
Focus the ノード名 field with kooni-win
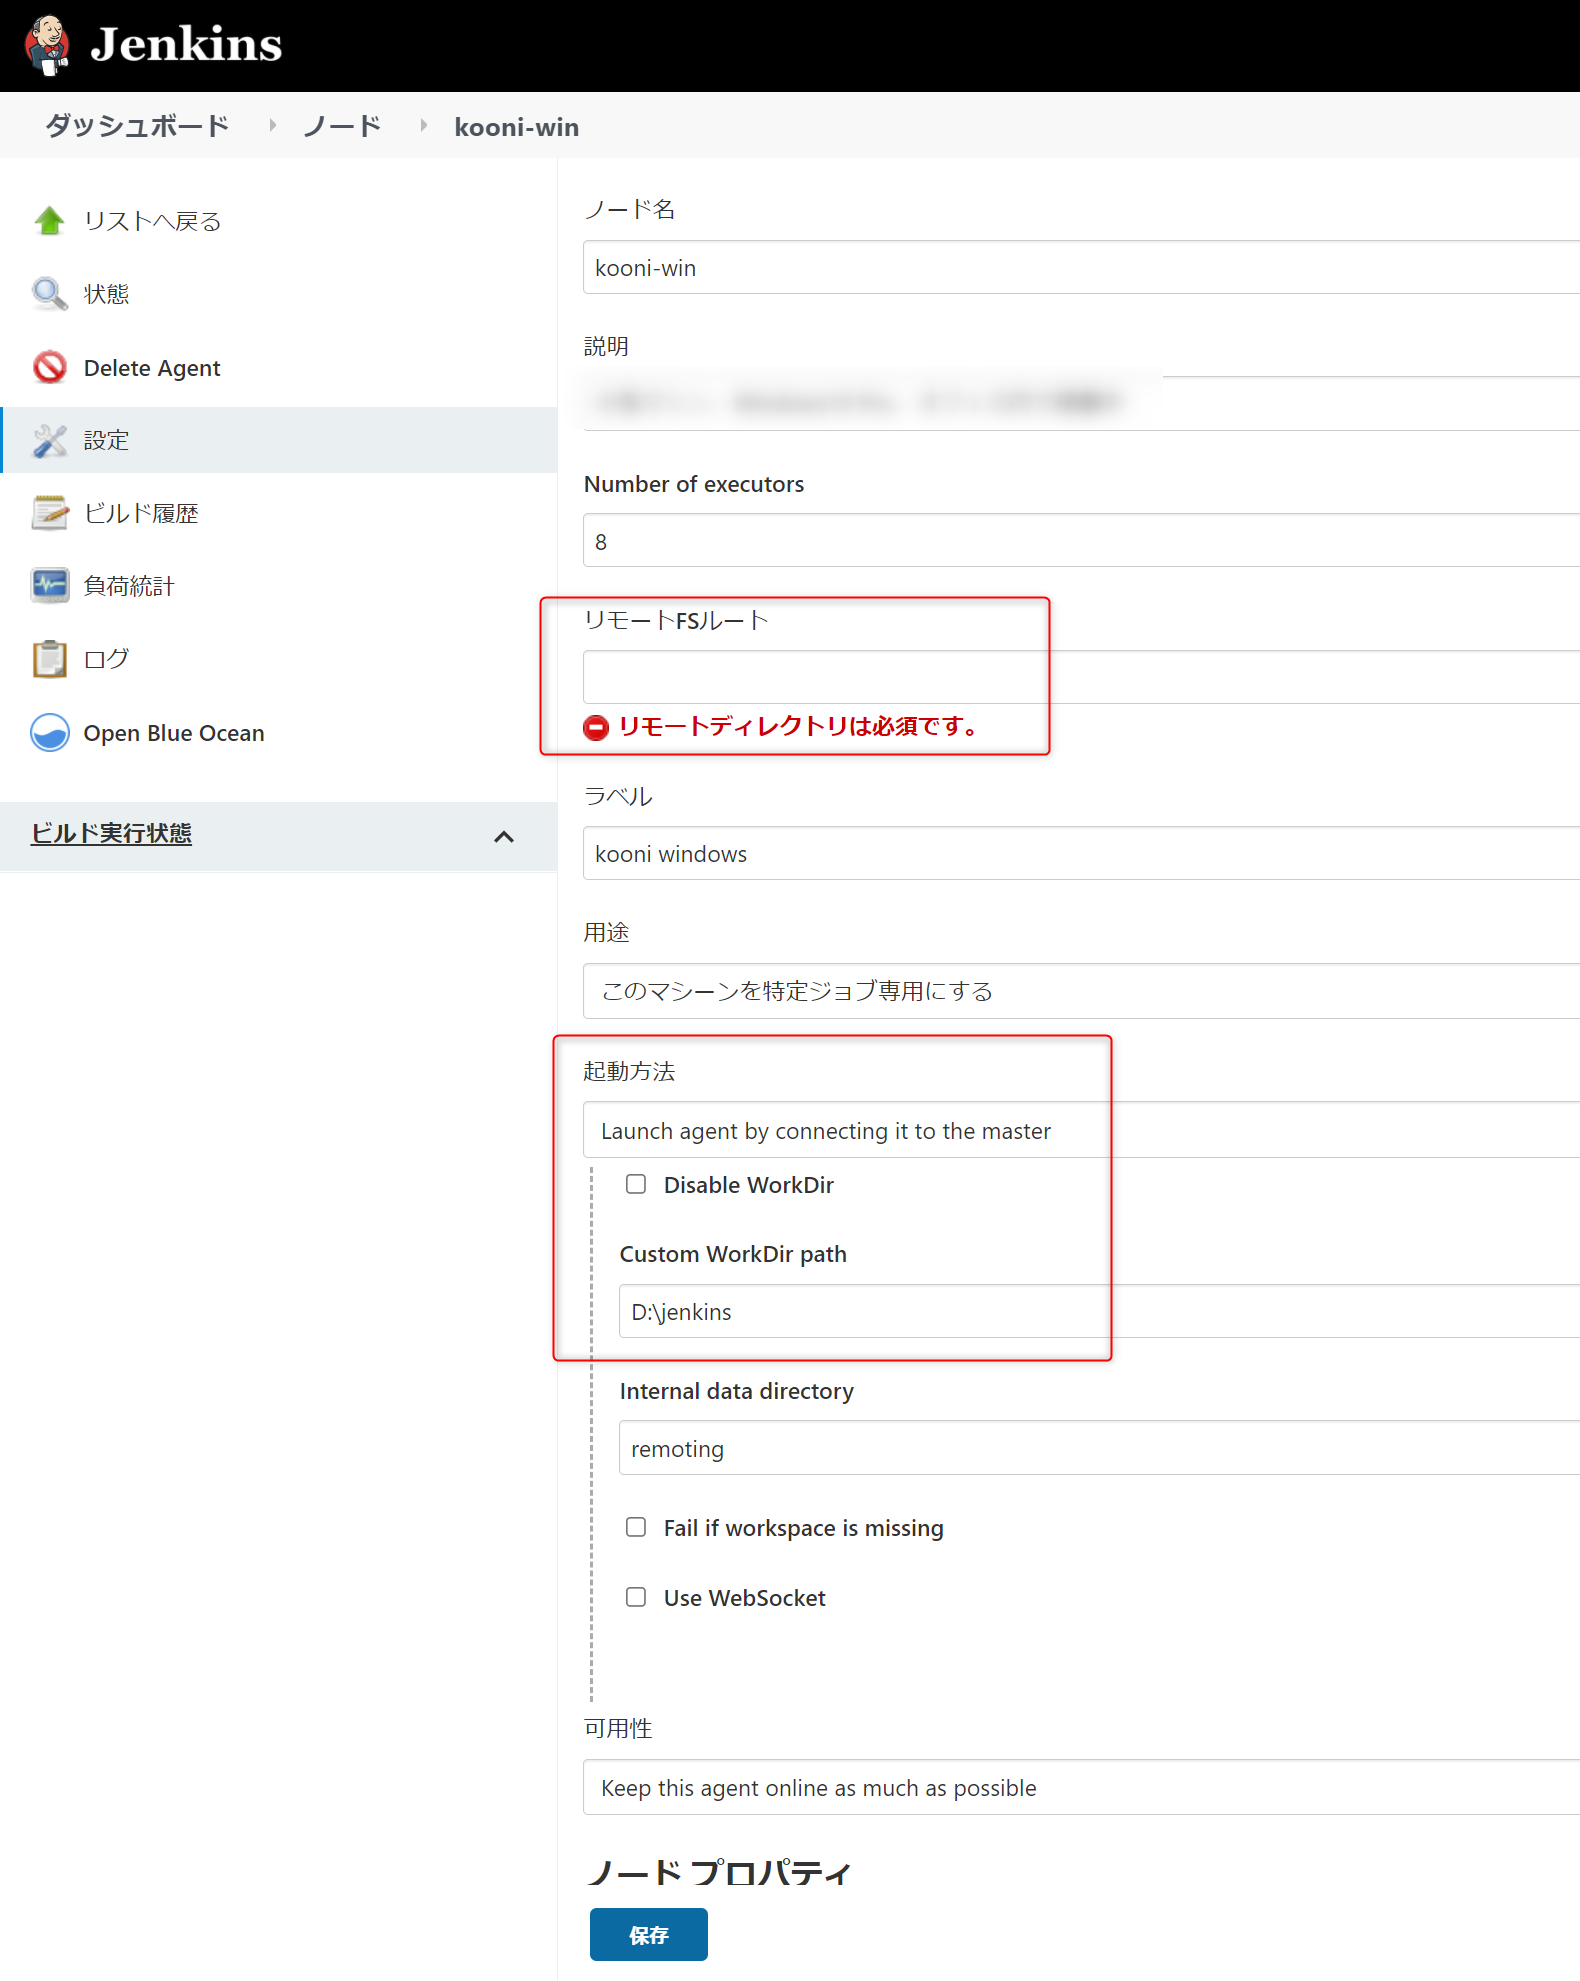click(x=1081, y=267)
